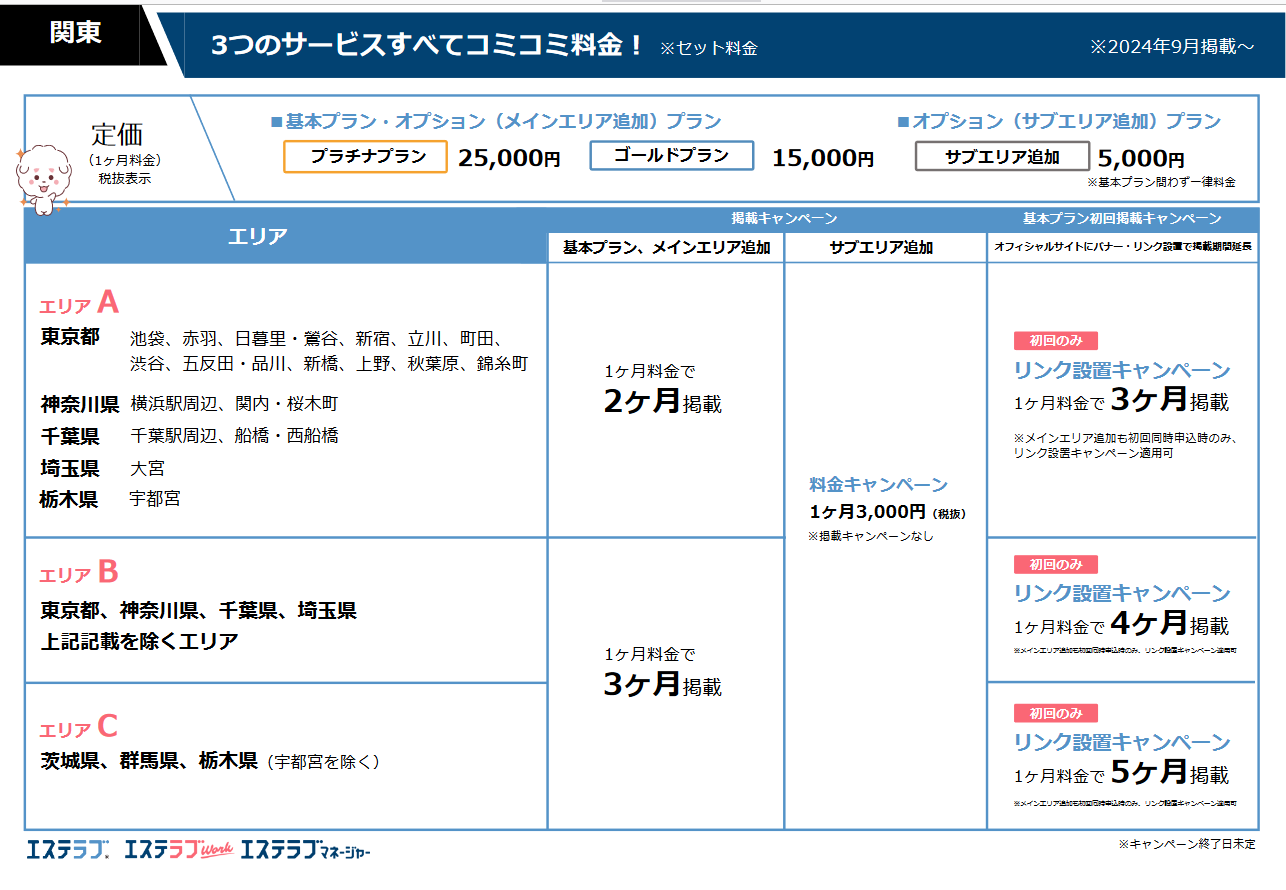Screen dimensions: 1286x890
Task: Click the 千葉県 label in Area A
Action: coord(70,436)
